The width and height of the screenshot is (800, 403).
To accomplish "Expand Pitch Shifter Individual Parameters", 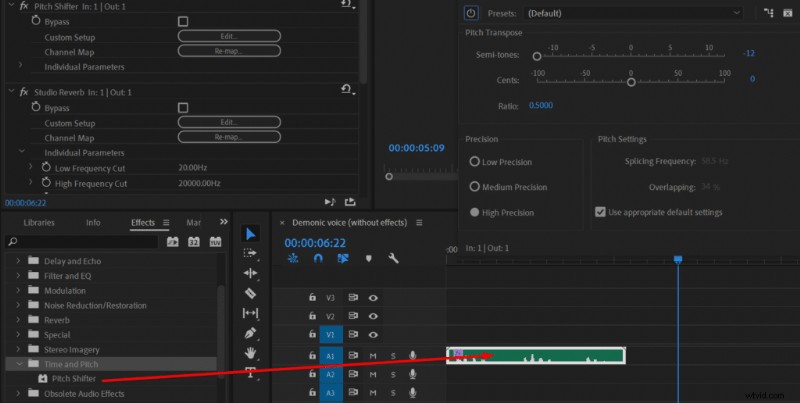I will point(20,65).
